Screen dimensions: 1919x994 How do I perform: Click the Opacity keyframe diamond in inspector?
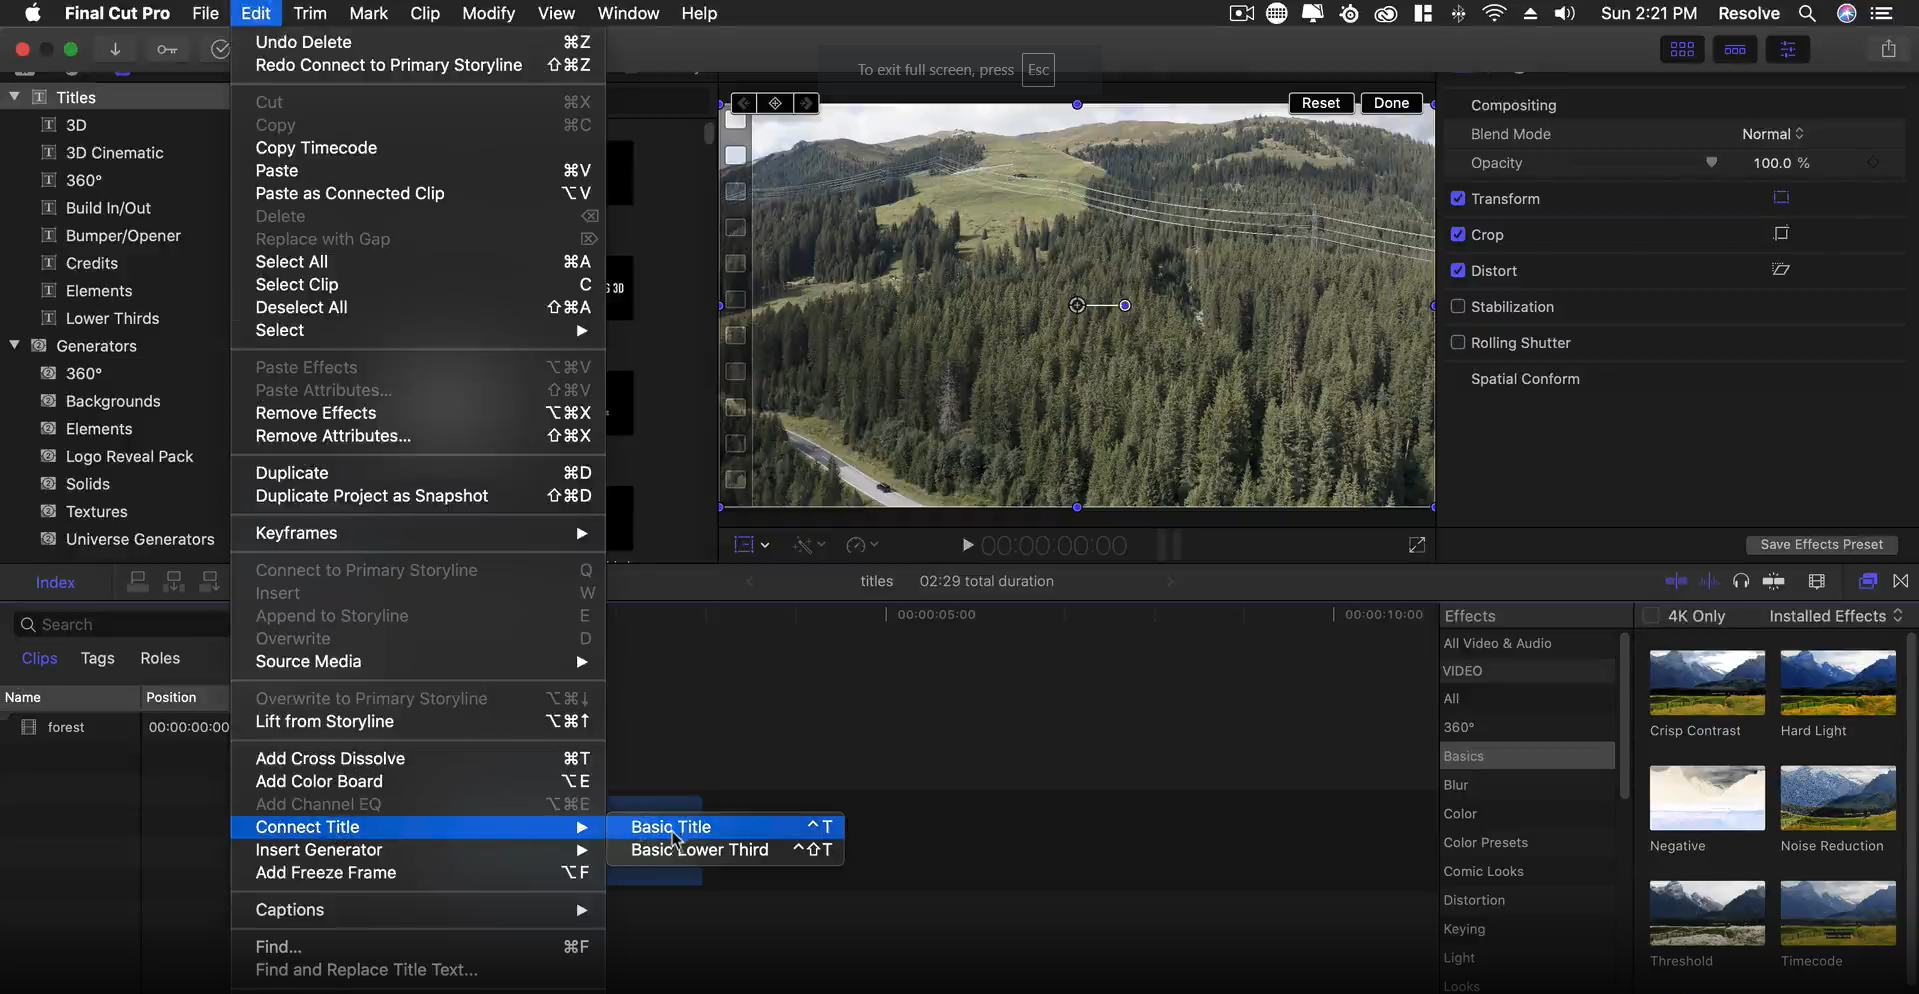pos(1873,163)
